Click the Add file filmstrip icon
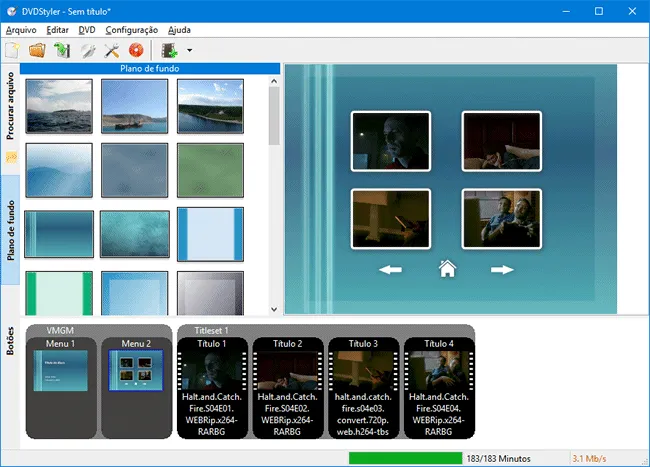 click(x=170, y=51)
